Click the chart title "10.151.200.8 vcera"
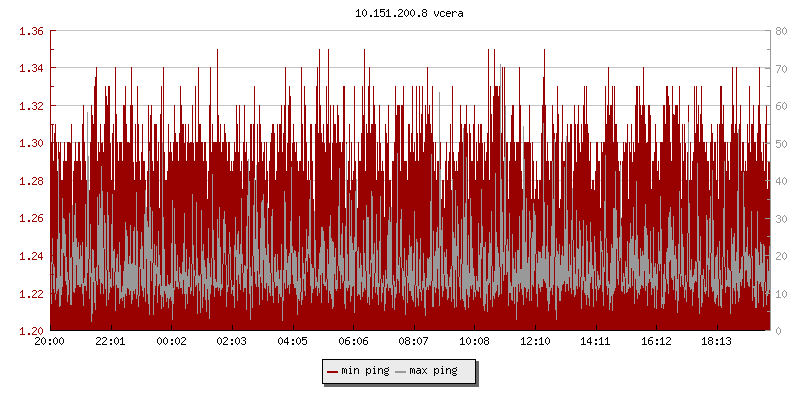Image resolution: width=800 pixels, height=400 pixels. 409,14
